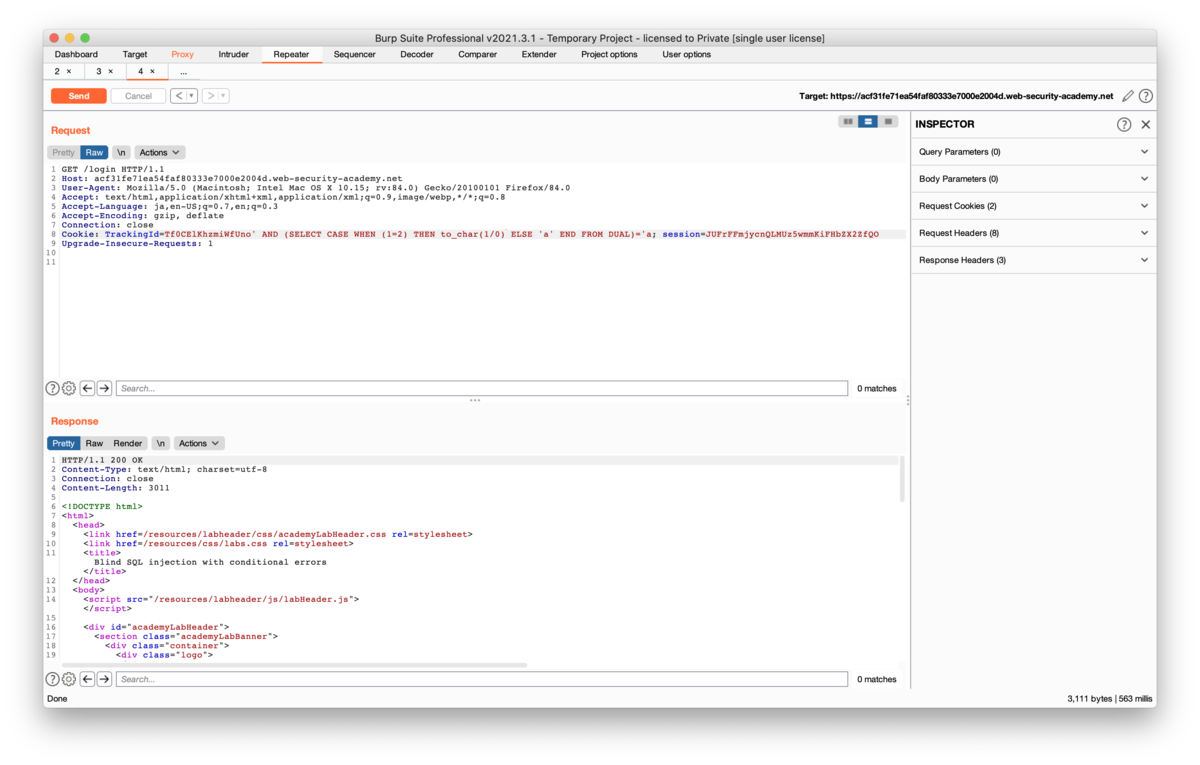The height and width of the screenshot is (765, 1200).
Task: Switch to Intruder tab
Action: click(x=234, y=54)
